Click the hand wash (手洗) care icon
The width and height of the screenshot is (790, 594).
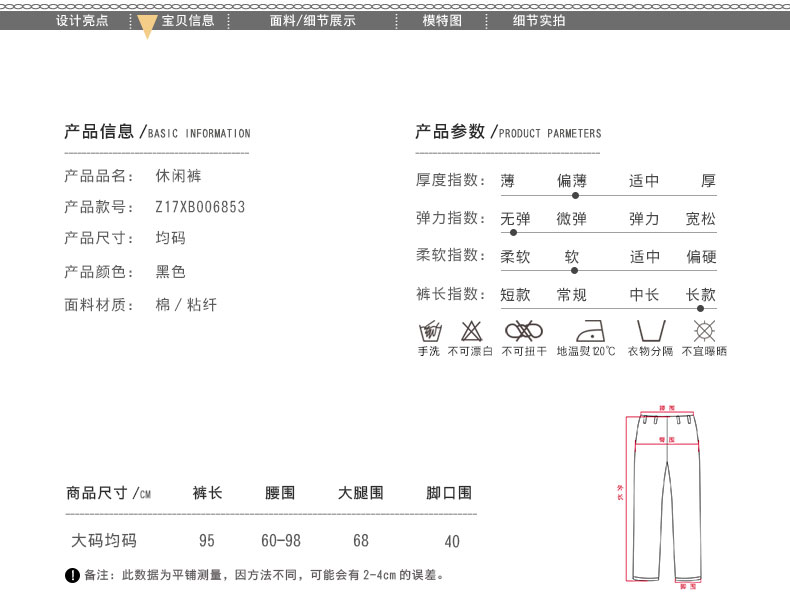(429, 331)
